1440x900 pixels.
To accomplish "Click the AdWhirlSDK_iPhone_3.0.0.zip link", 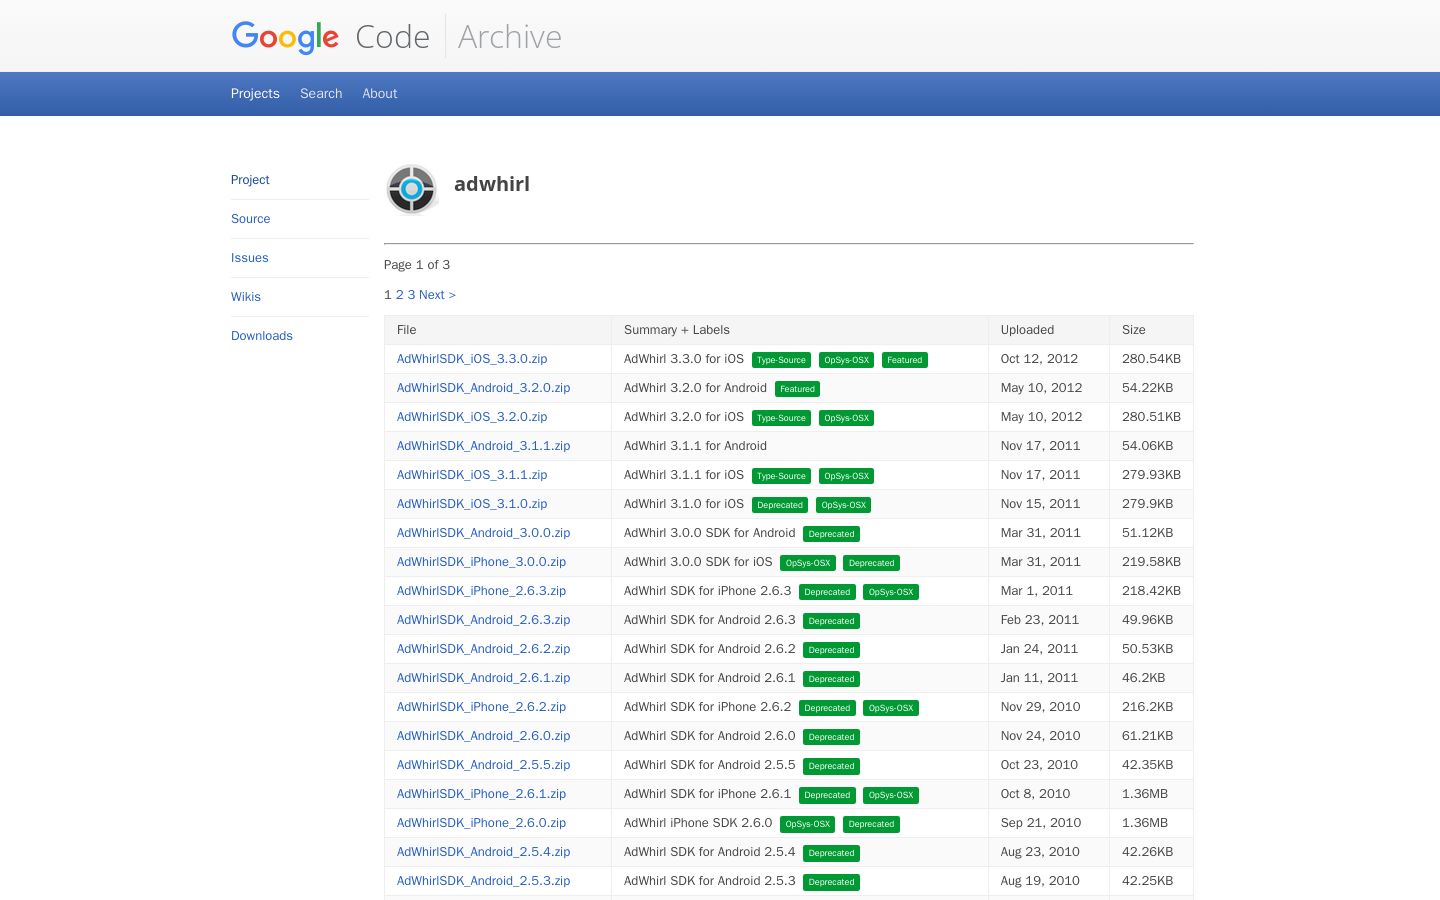I will (482, 562).
